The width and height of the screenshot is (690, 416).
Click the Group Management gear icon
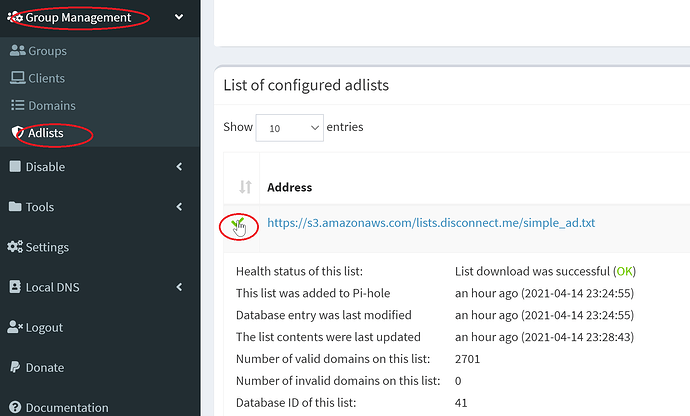tap(15, 17)
